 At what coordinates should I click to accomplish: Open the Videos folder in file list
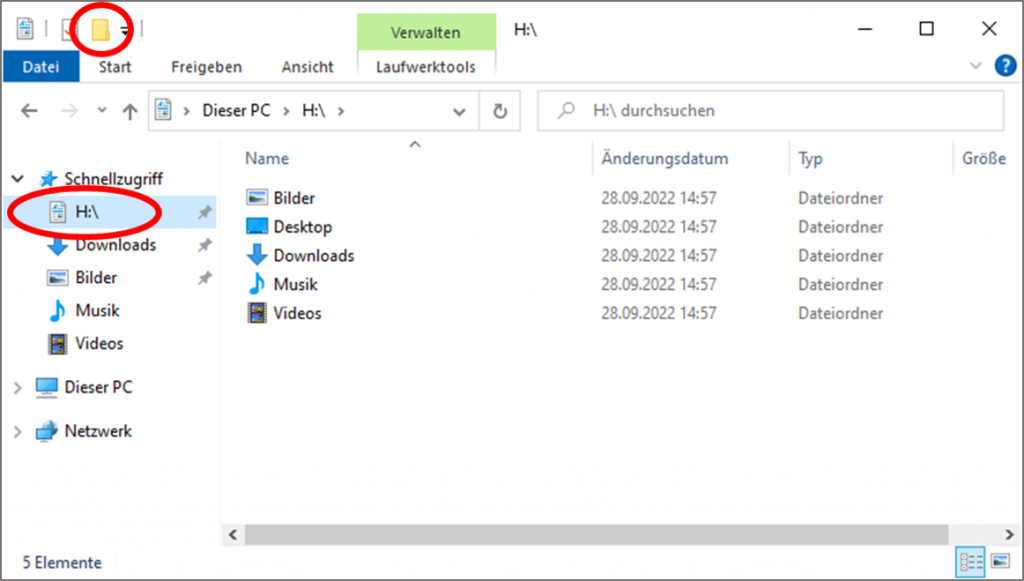point(297,314)
